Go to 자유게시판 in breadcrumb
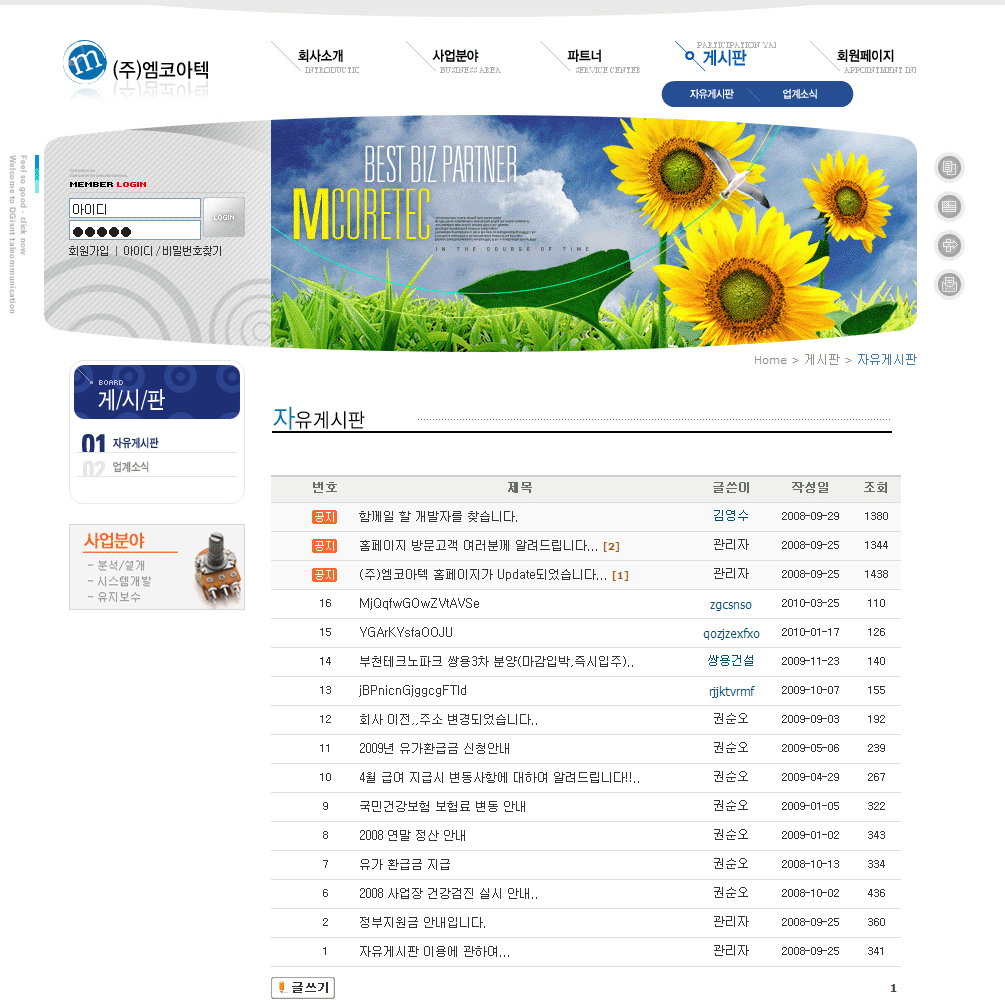Screen dimensions: 1005x1000 click(887, 360)
